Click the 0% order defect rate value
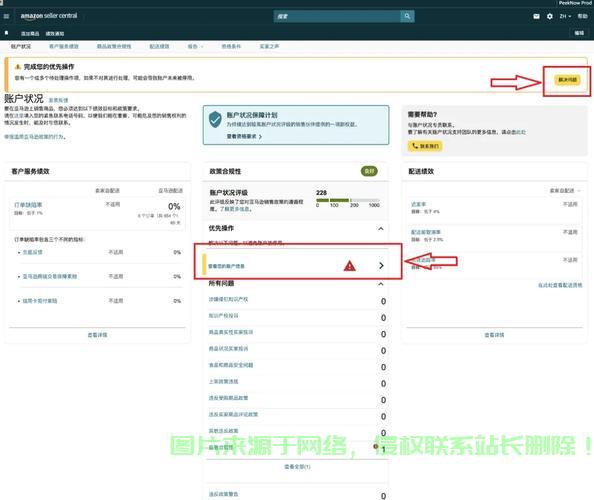The width and height of the screenshot is (594, 500). pyautogui.click(x=174, y=206)
